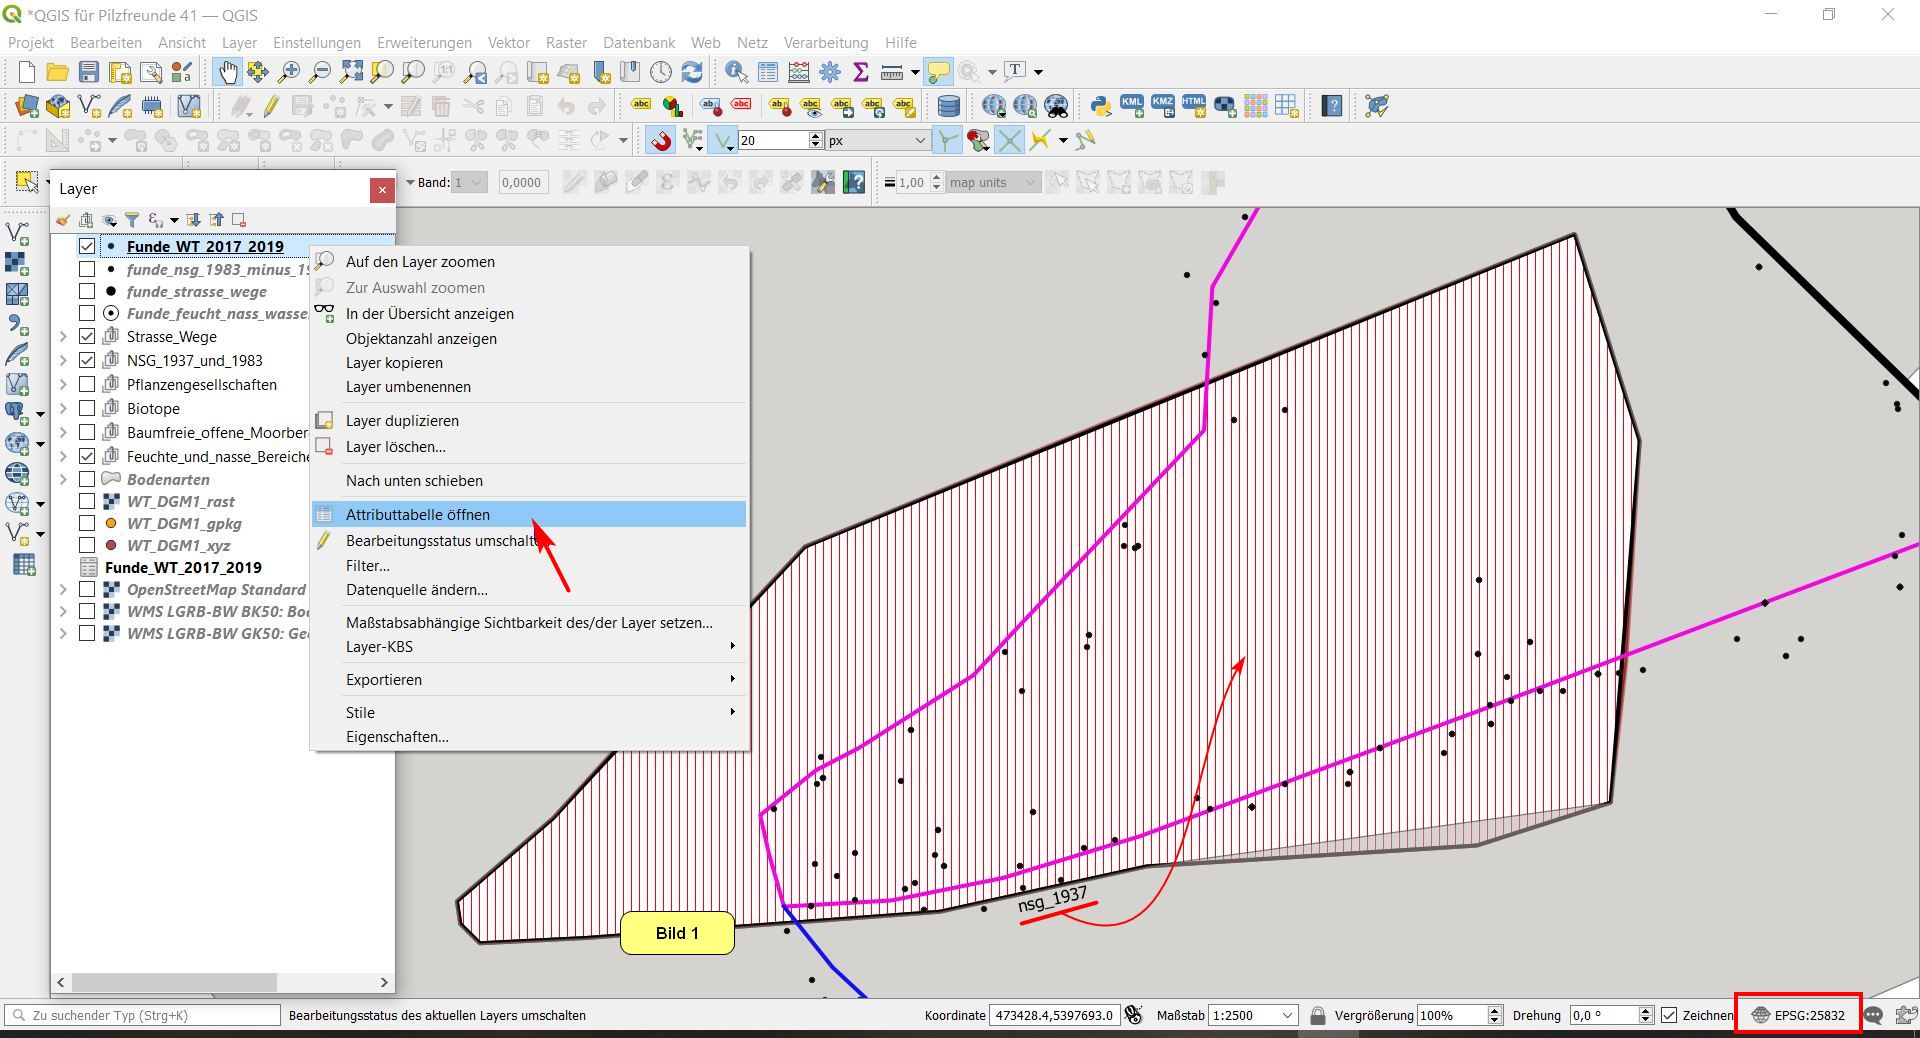Click the Identify Features tool

[736, 72]
